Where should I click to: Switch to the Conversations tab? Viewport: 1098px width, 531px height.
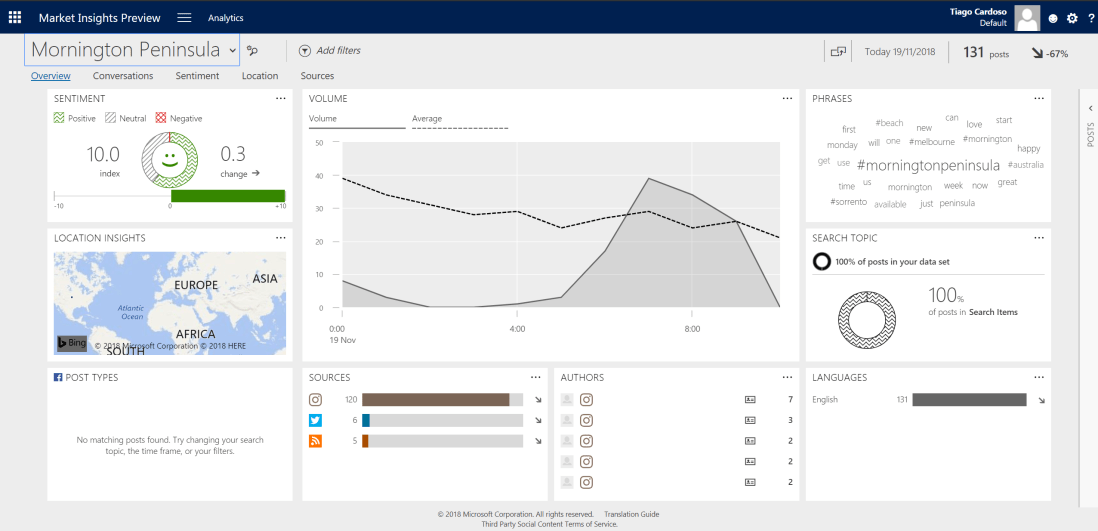click(x=123, y=76)
